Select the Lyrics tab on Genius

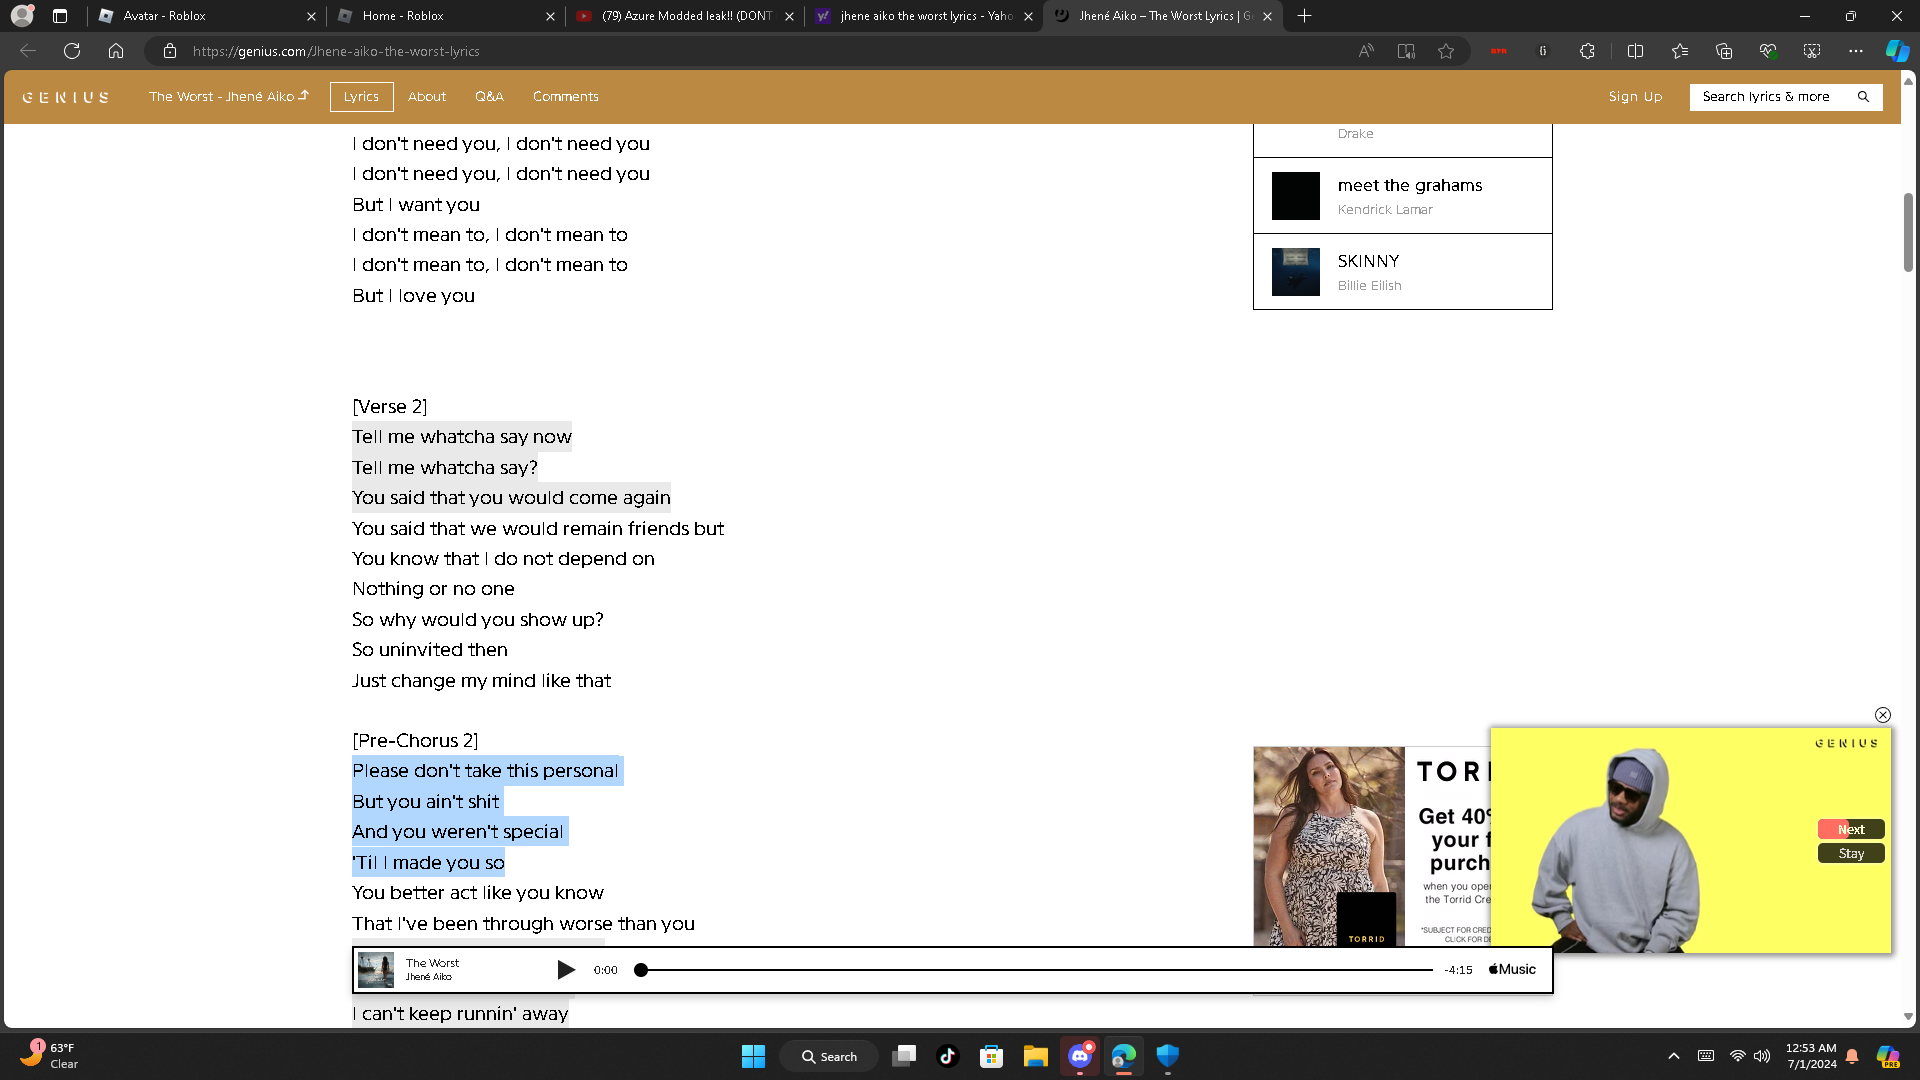361,97
